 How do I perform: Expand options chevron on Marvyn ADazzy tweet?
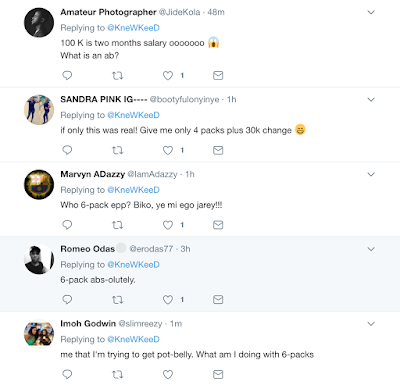click(371, 174)
